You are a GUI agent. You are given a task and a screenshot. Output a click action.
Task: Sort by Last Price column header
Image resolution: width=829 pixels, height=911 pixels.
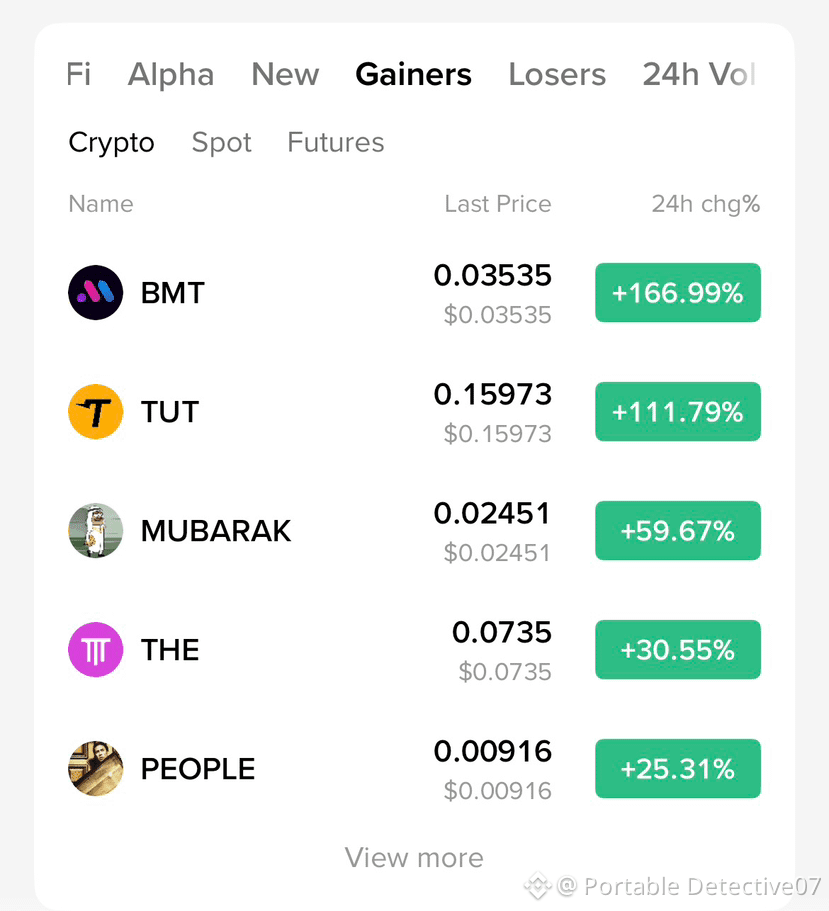(x=498, y=204)
